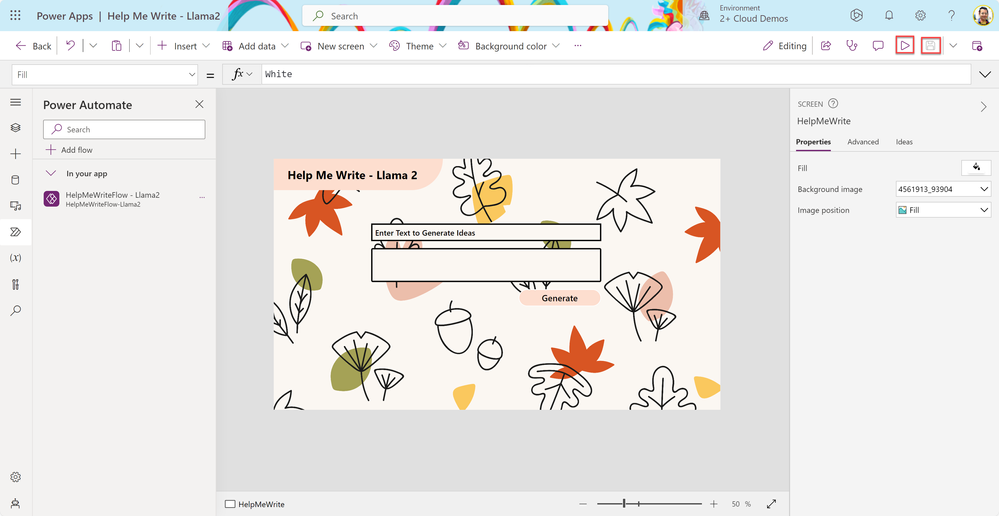This screenshot has height=516, width=999.
Task: Expand the formula bar
Action: click(x=984, y=75)
